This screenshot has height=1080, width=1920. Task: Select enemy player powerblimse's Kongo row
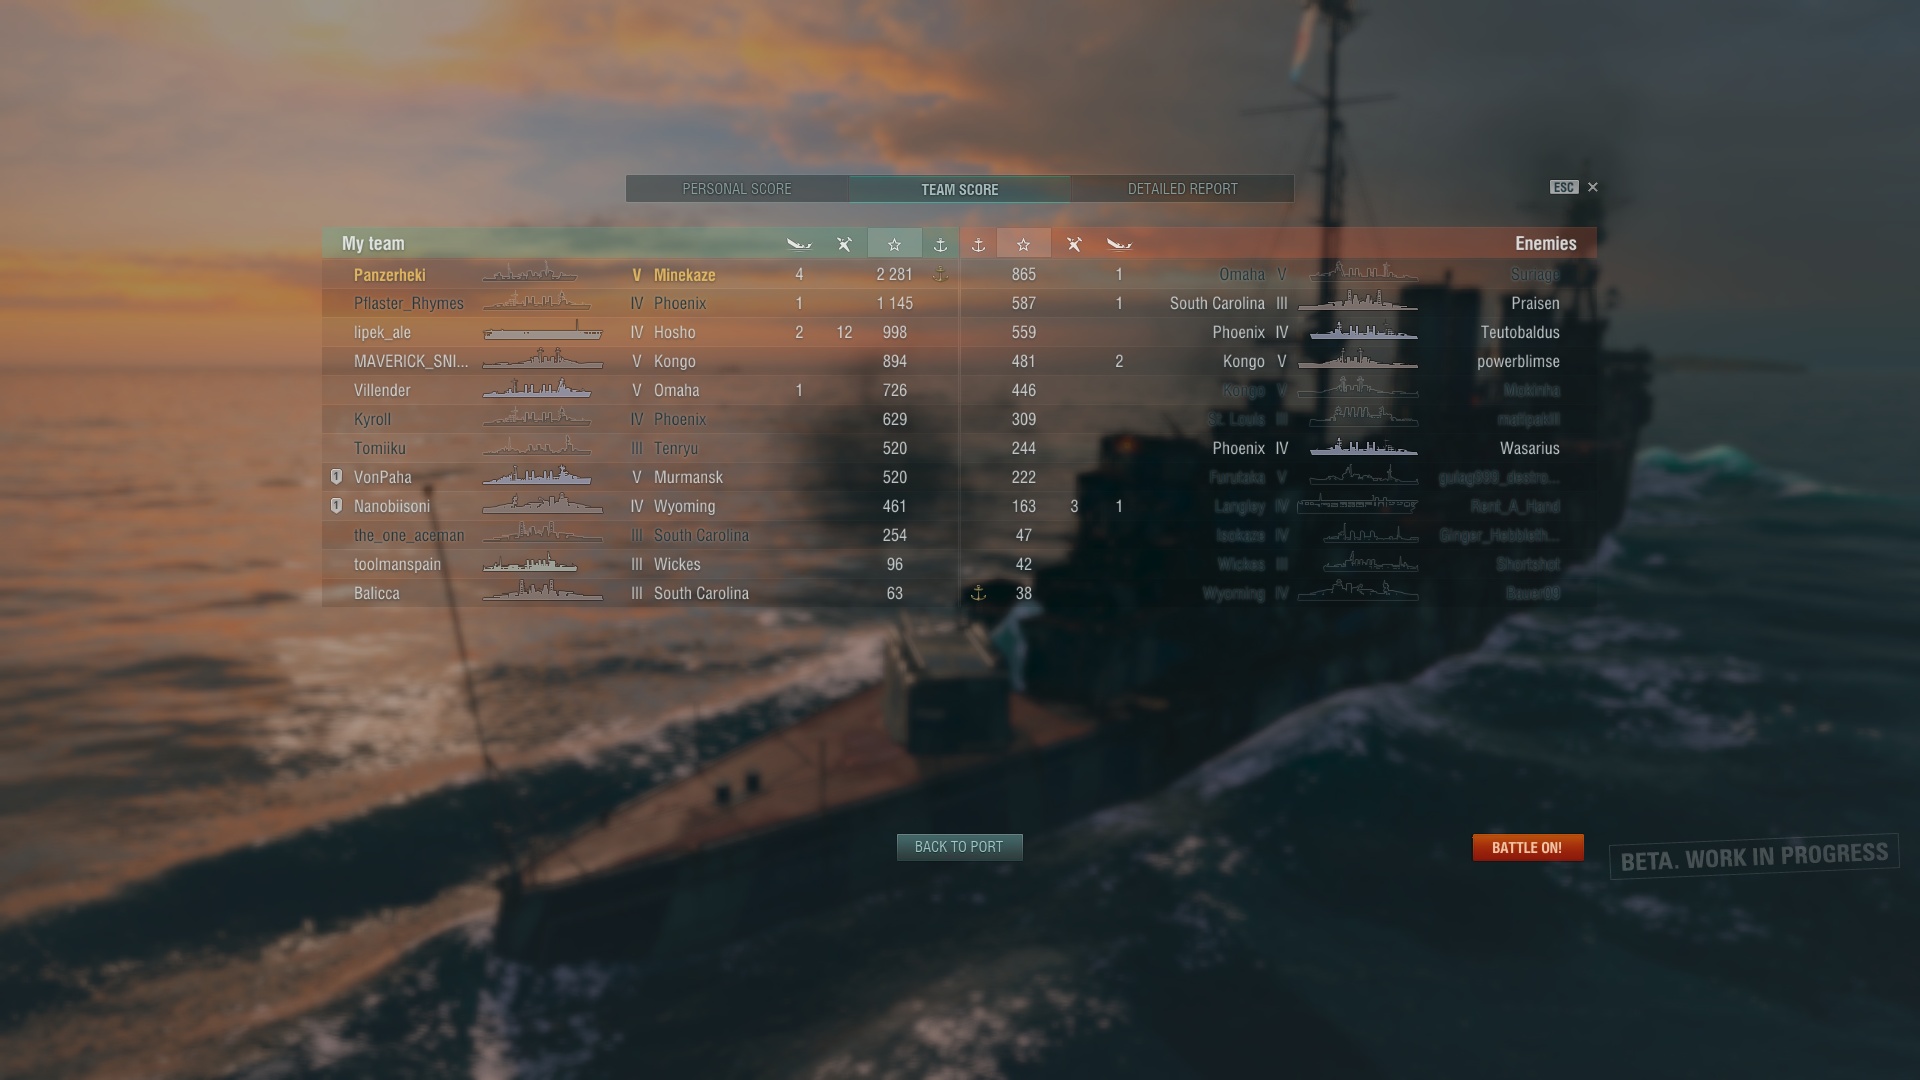[x=1278, y=361]
